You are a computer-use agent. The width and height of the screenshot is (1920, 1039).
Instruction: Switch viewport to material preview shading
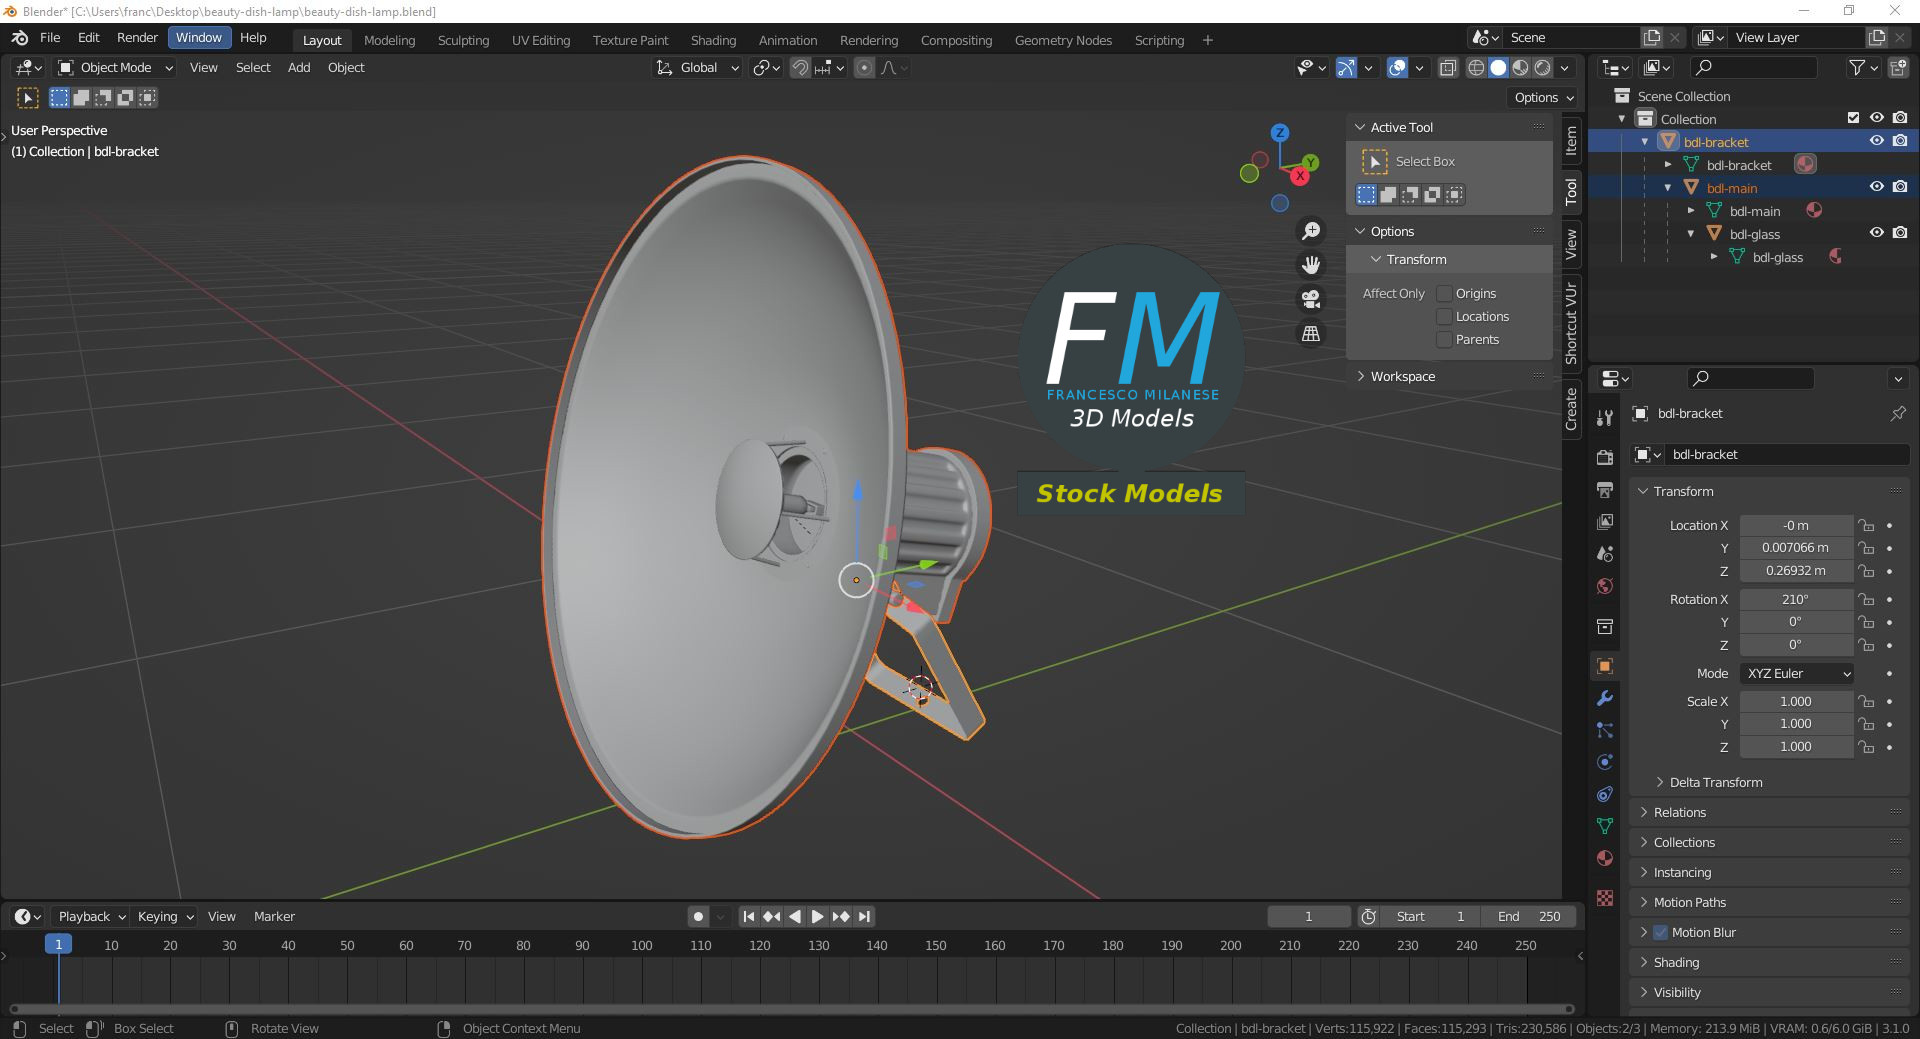point(1520,68)
